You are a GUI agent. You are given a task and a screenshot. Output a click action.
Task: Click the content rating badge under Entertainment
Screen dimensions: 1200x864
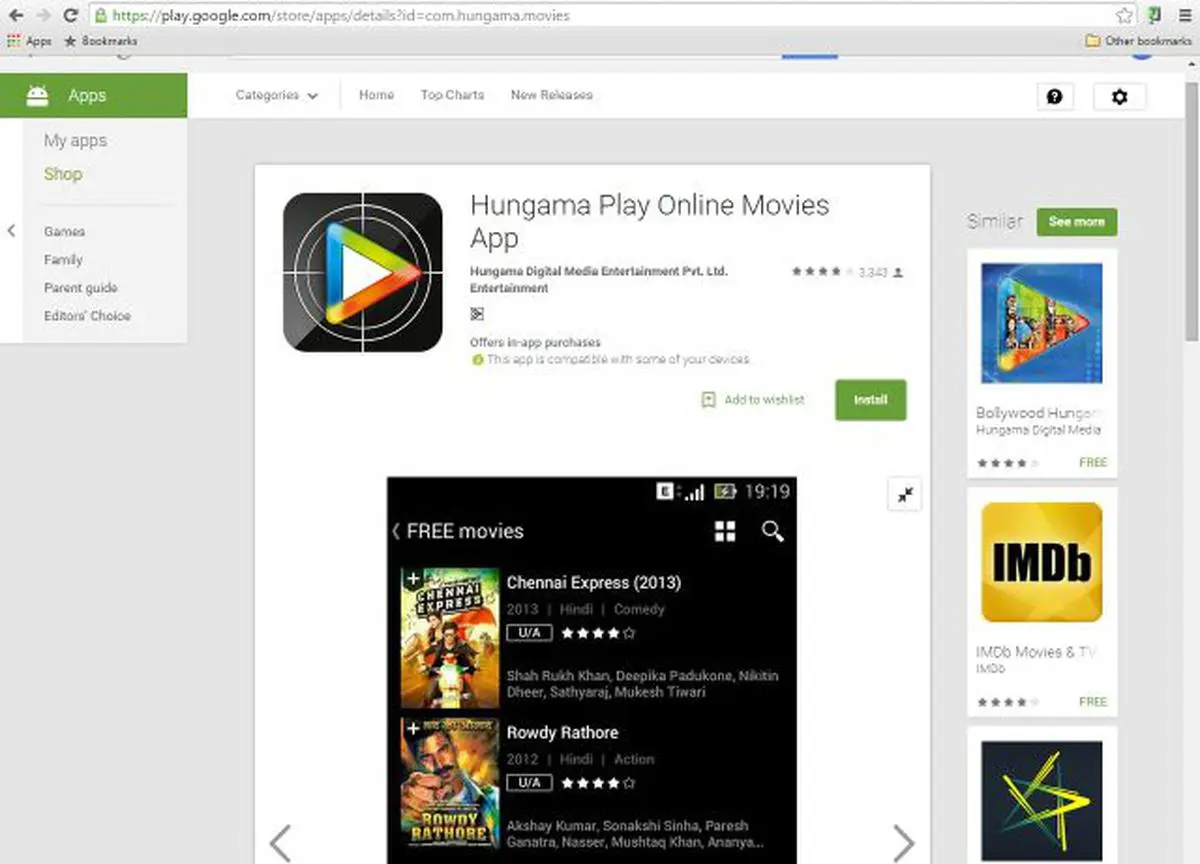[477, 314]
